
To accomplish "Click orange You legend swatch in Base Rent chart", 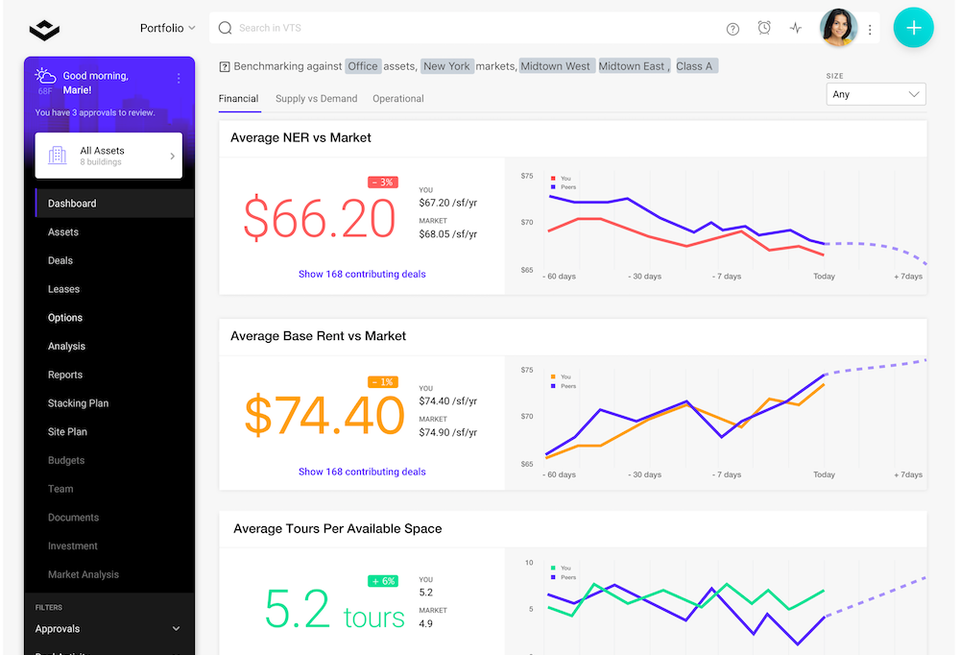I will (553, 377).
